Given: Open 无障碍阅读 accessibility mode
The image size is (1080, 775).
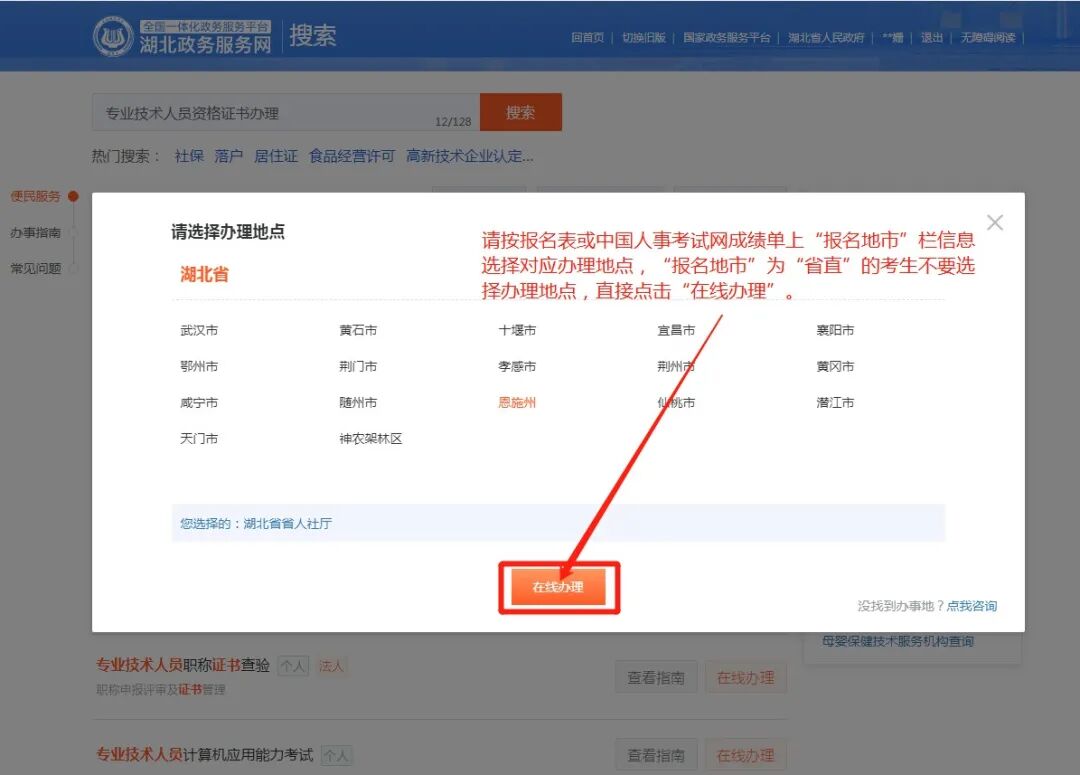Looking at the screenshot, I should pyautogui.click(x=988, y=38).
